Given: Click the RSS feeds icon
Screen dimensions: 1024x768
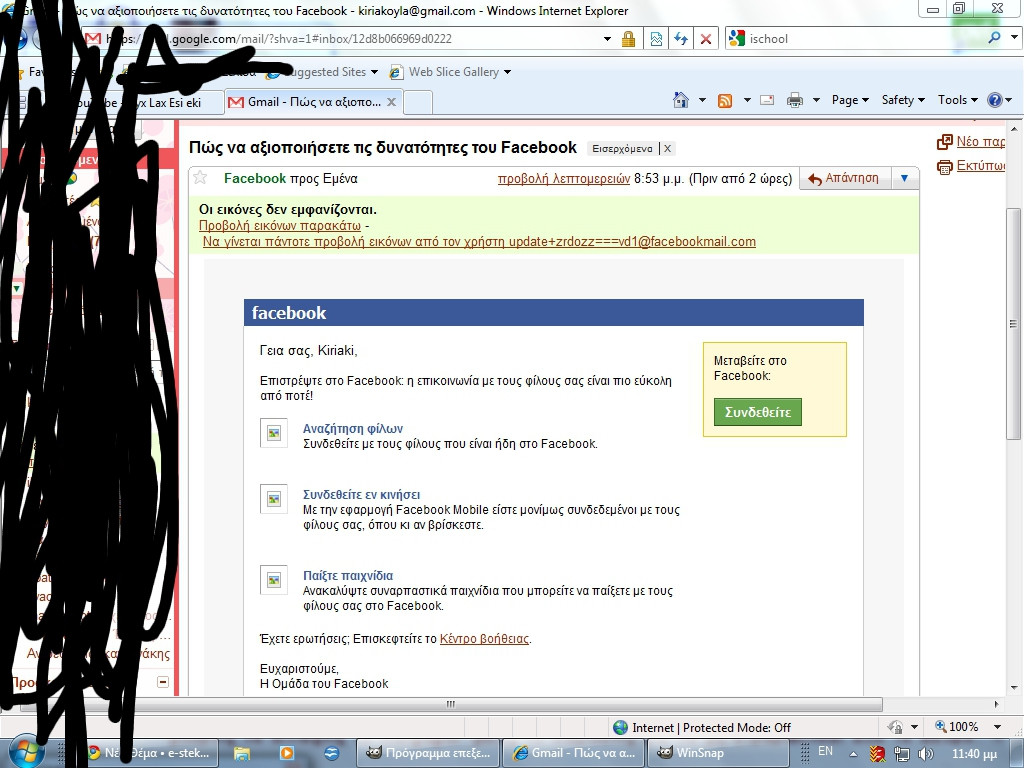Looking at the screenshot, I should point(725,101).
